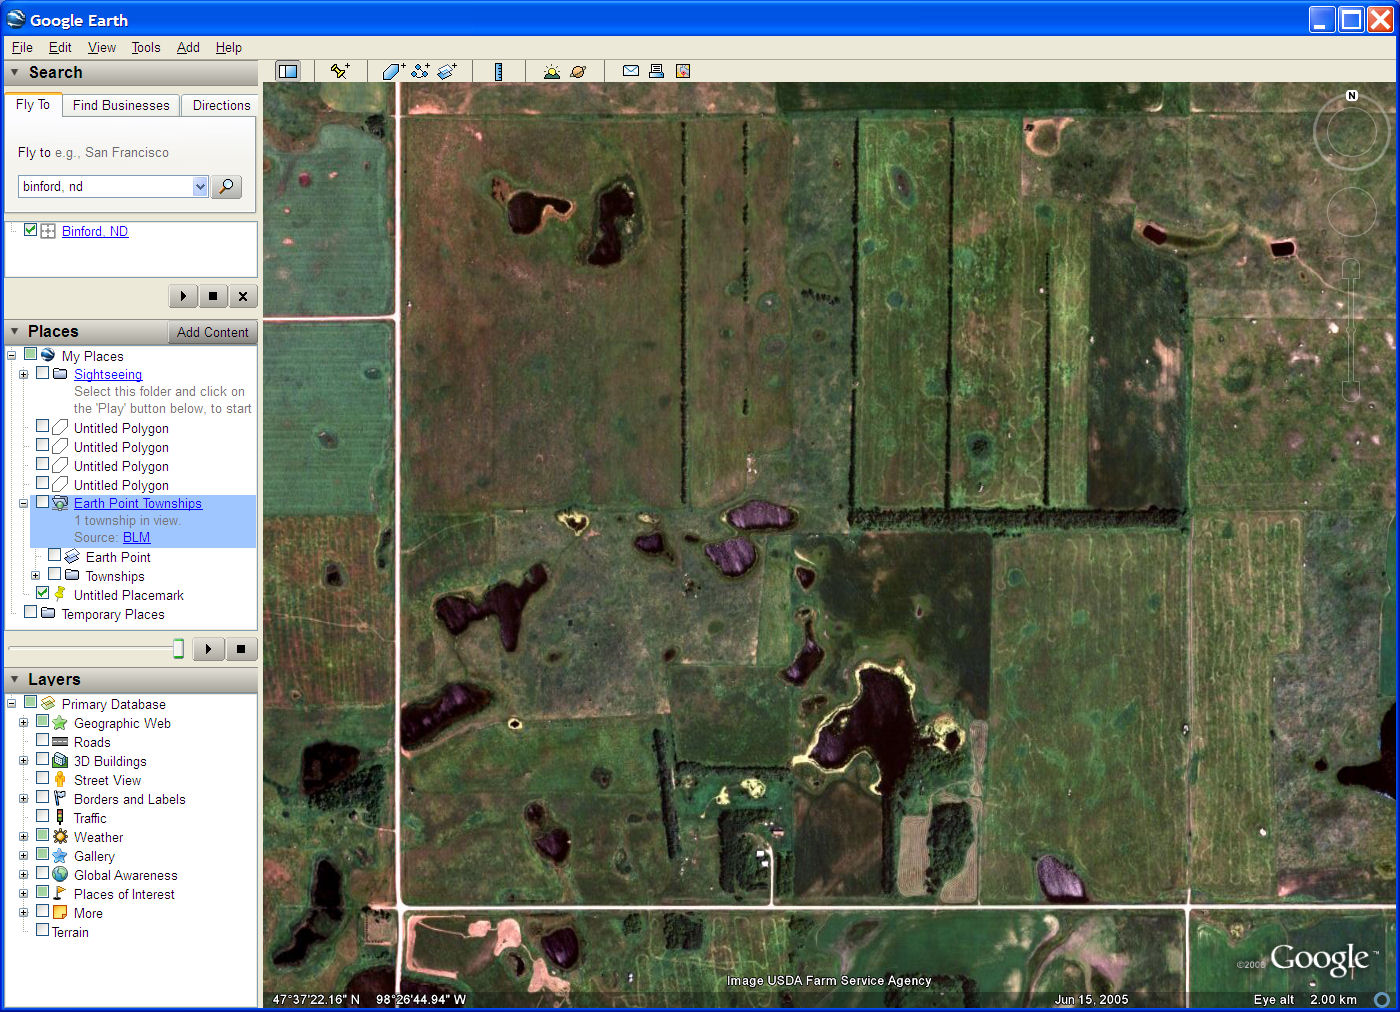Click the play button below the Places panel
The image size is (1400, 1012).
(208, 649)
